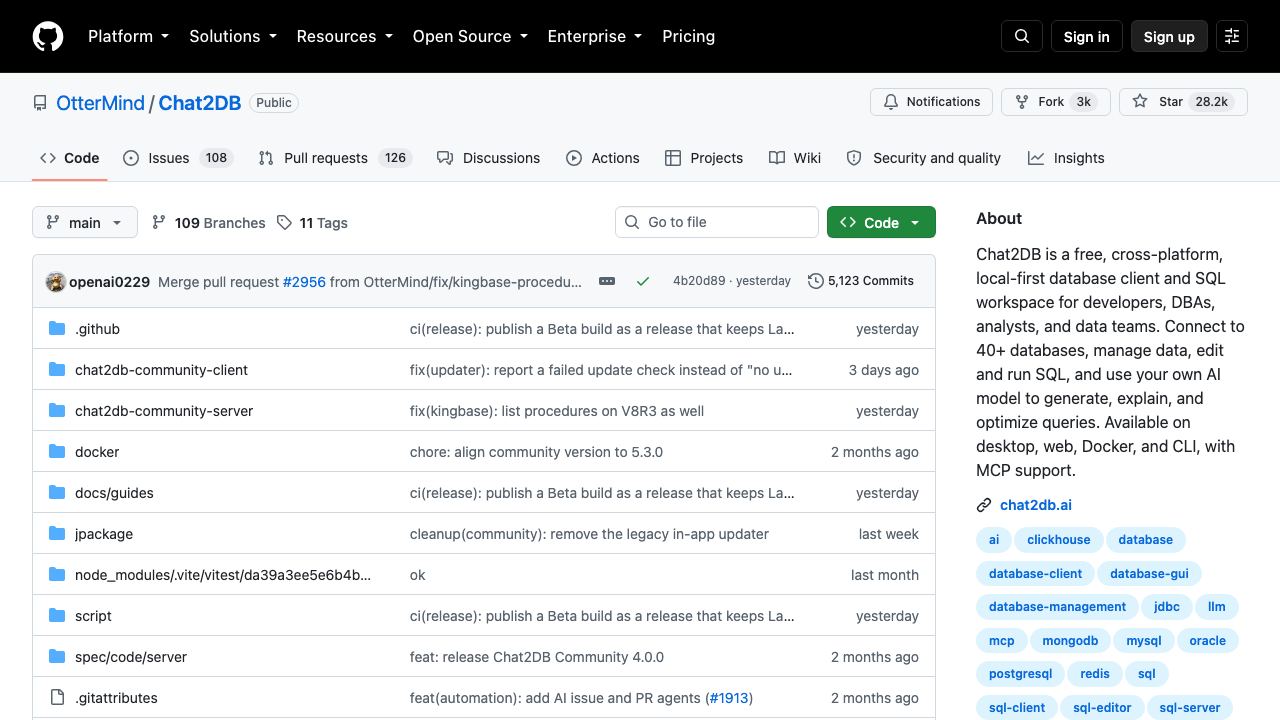
Task: Select the sql-editor topic tag
Action: click(x=1102, y=708)
